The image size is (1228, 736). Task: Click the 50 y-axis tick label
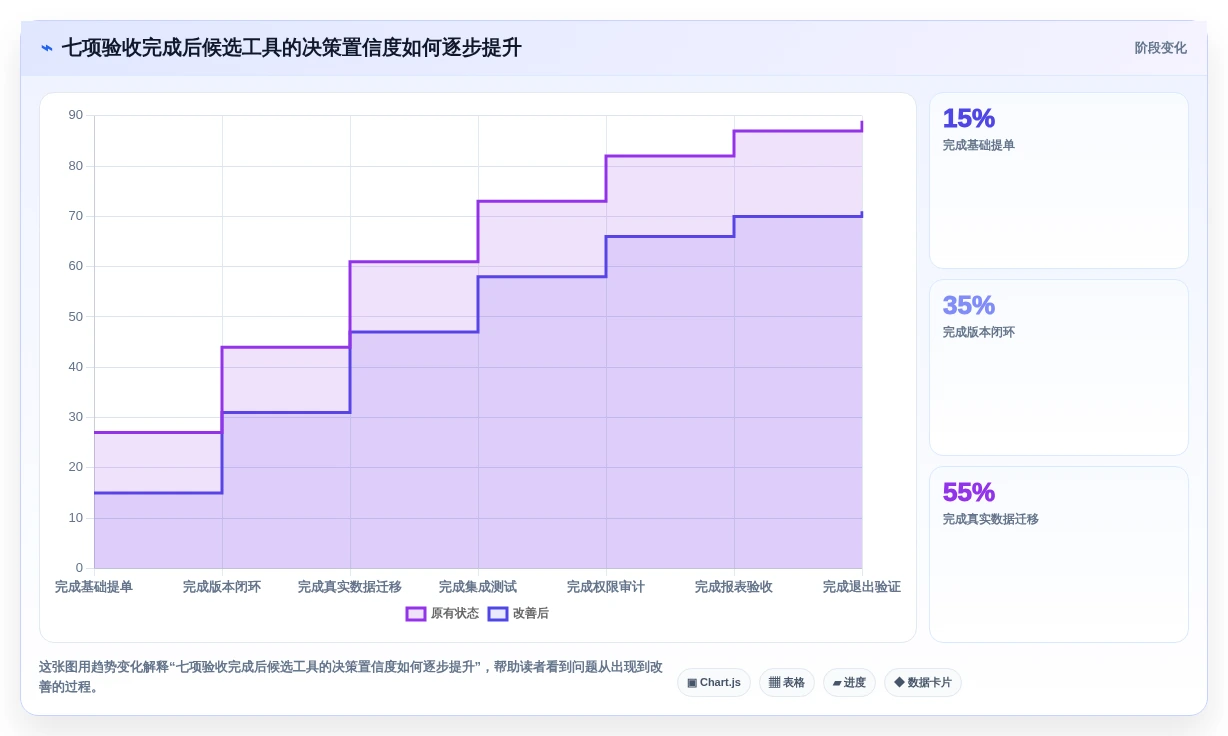[76, 317]
